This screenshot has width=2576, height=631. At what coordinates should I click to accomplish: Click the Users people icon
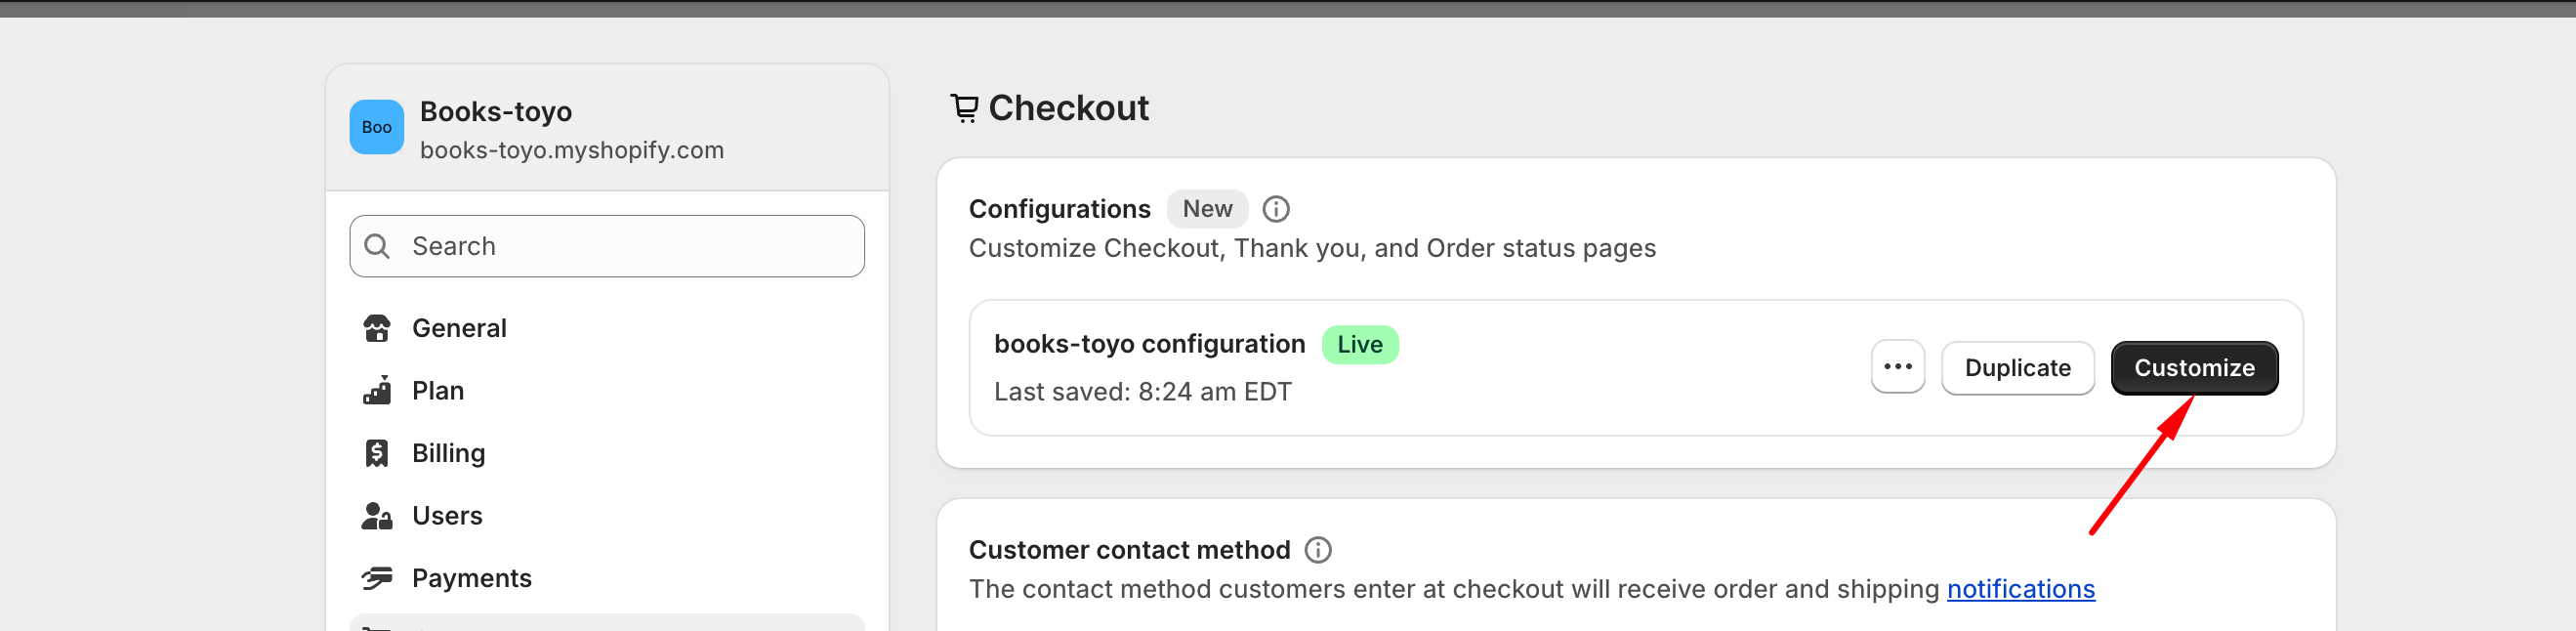point(377,516)
